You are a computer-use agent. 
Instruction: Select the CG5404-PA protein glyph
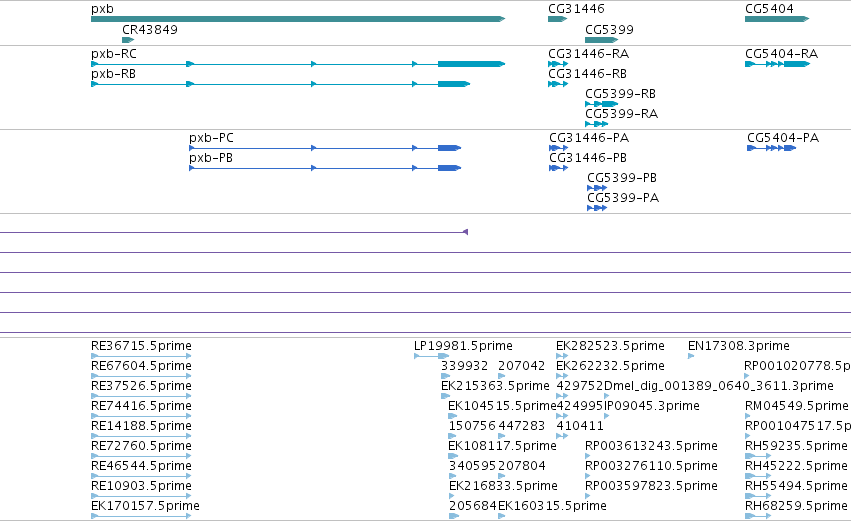[772, 148]
